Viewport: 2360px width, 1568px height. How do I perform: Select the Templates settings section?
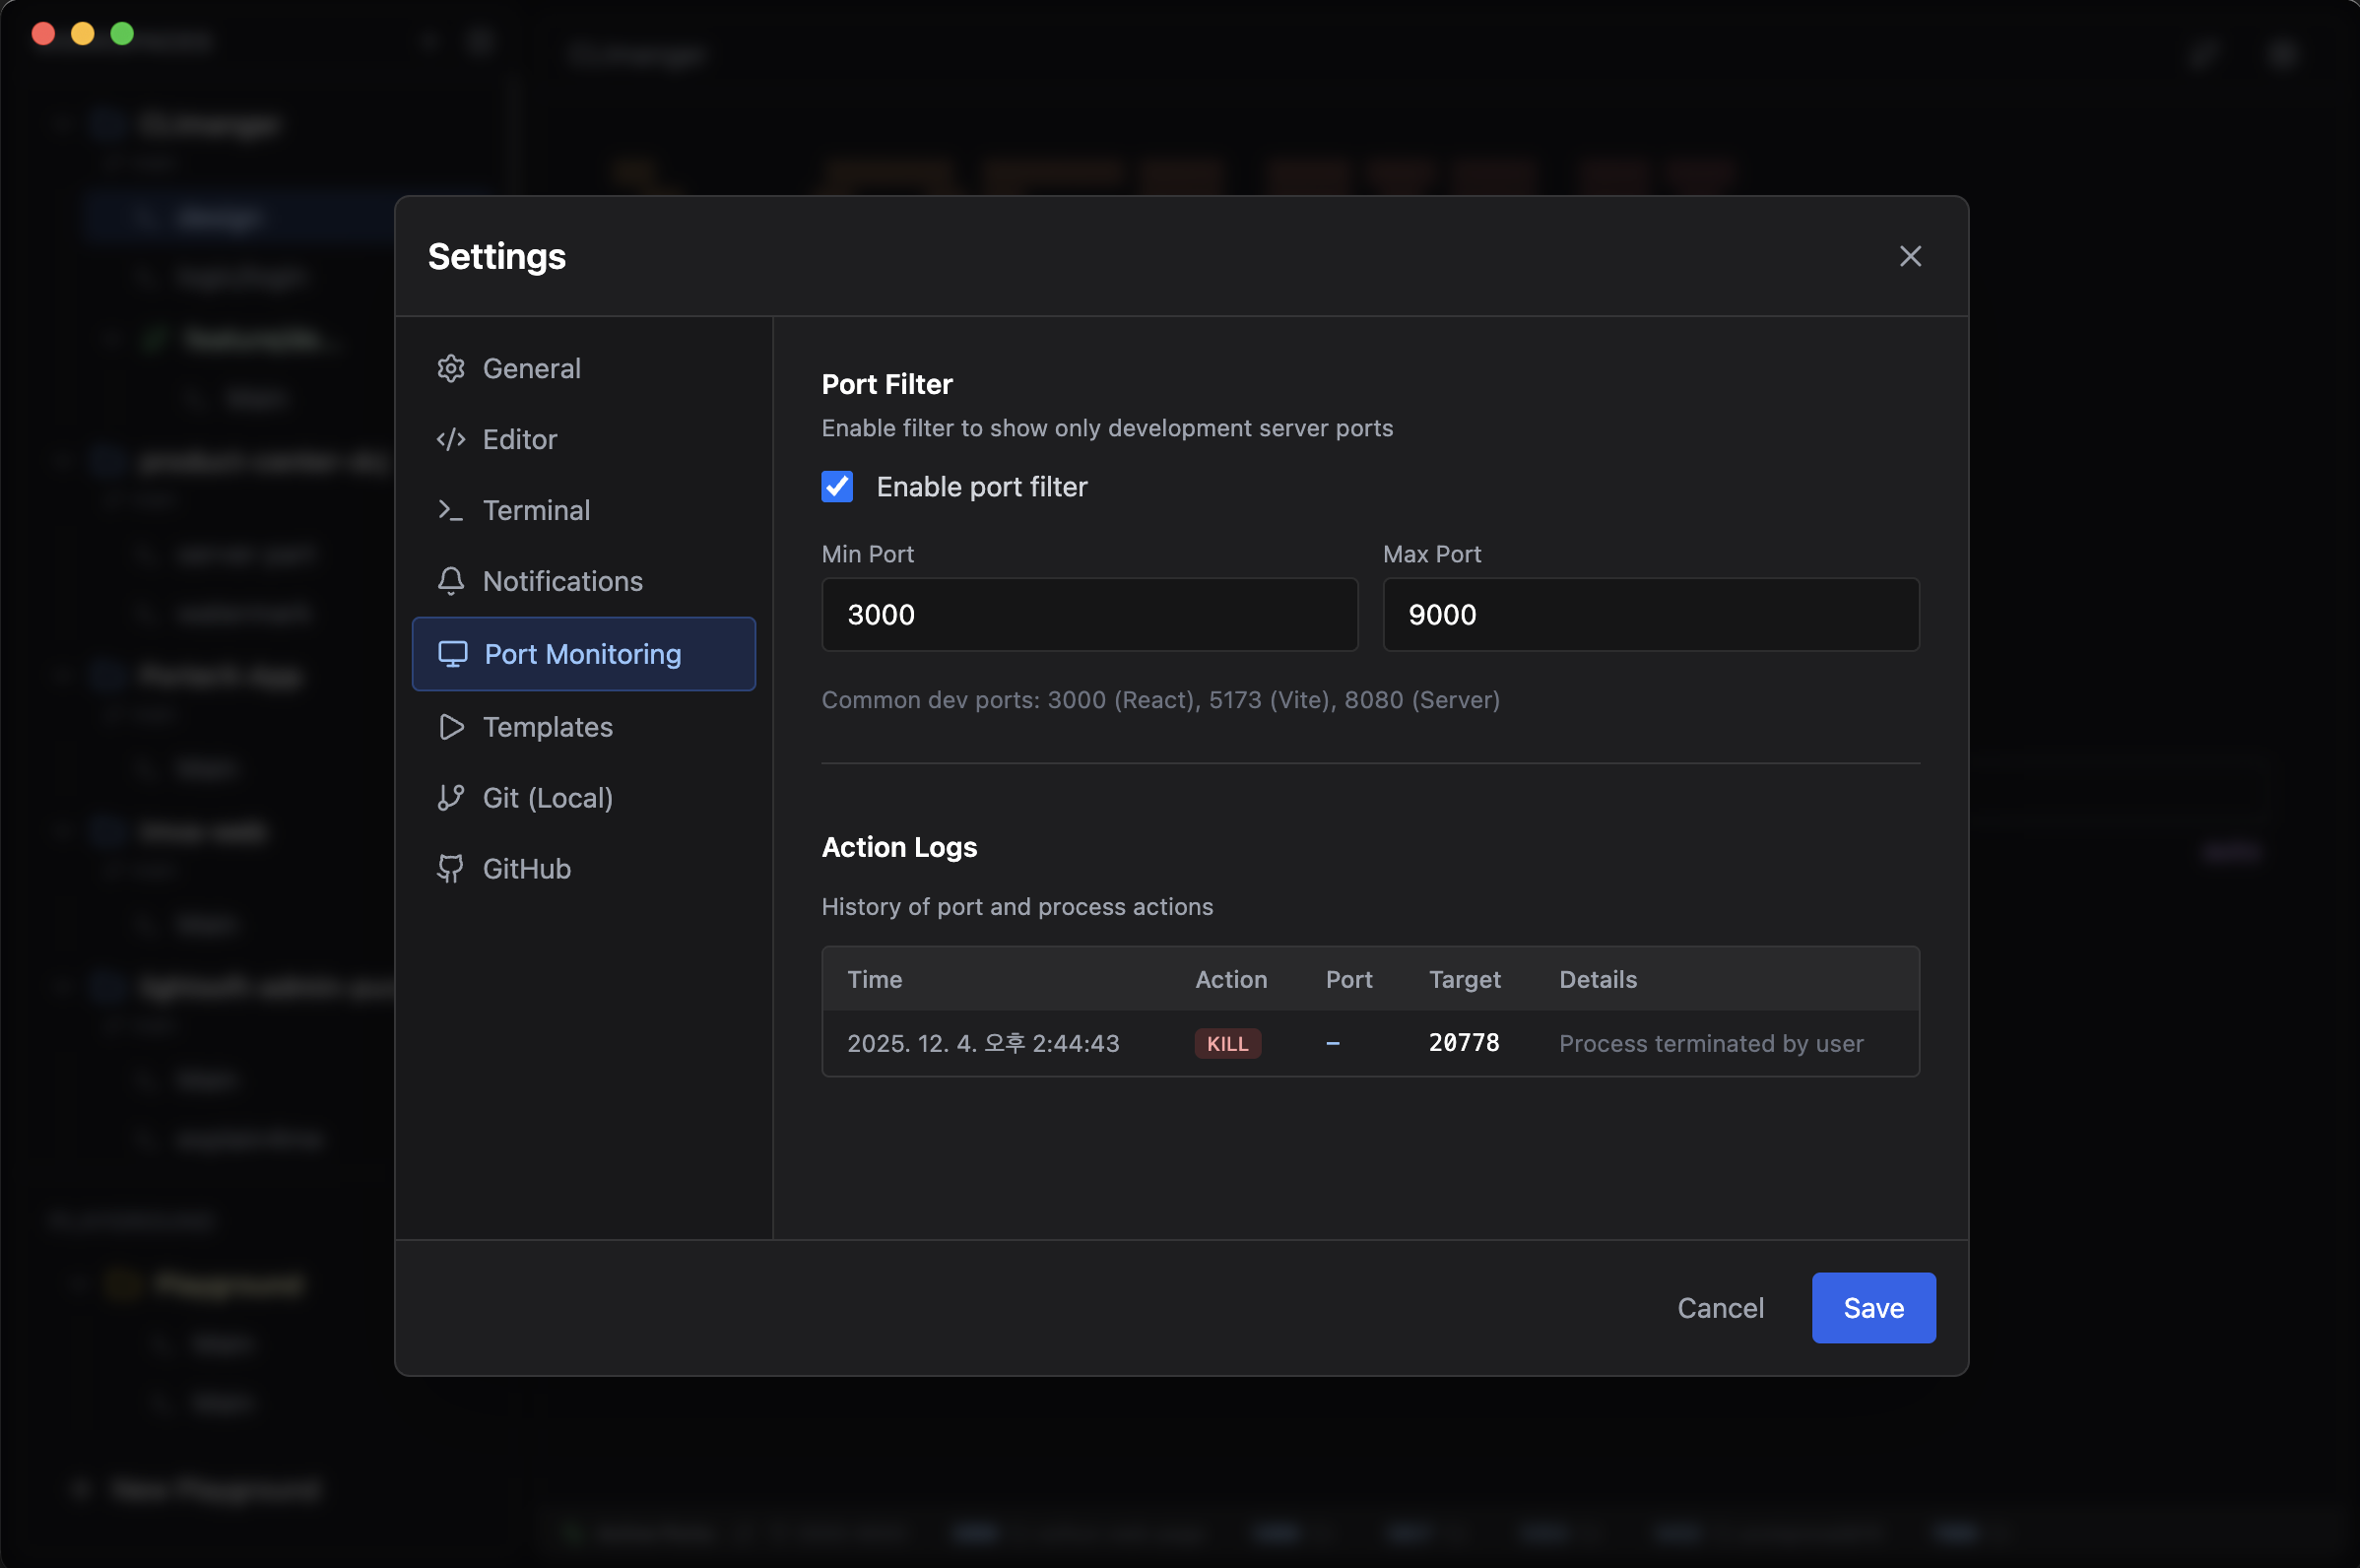(547, 727)
